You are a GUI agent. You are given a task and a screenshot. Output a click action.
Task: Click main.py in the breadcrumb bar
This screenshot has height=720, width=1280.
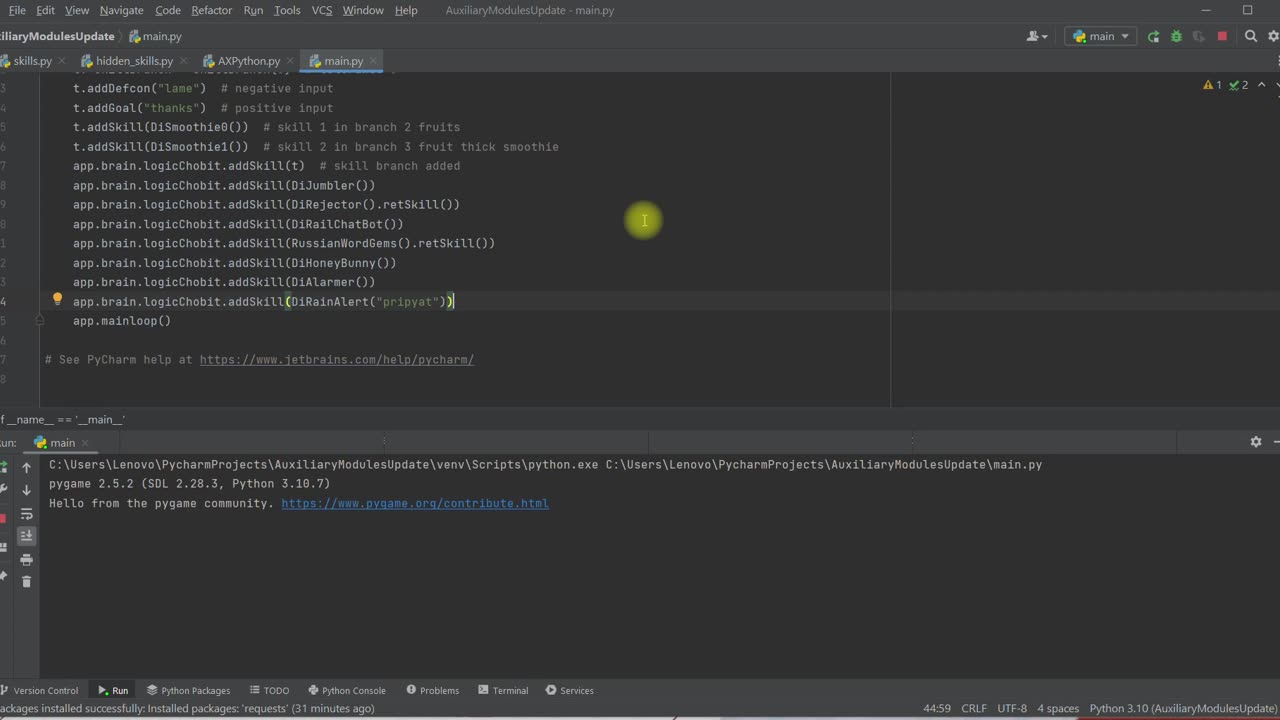pyautogui.click(x=155, y=36)
